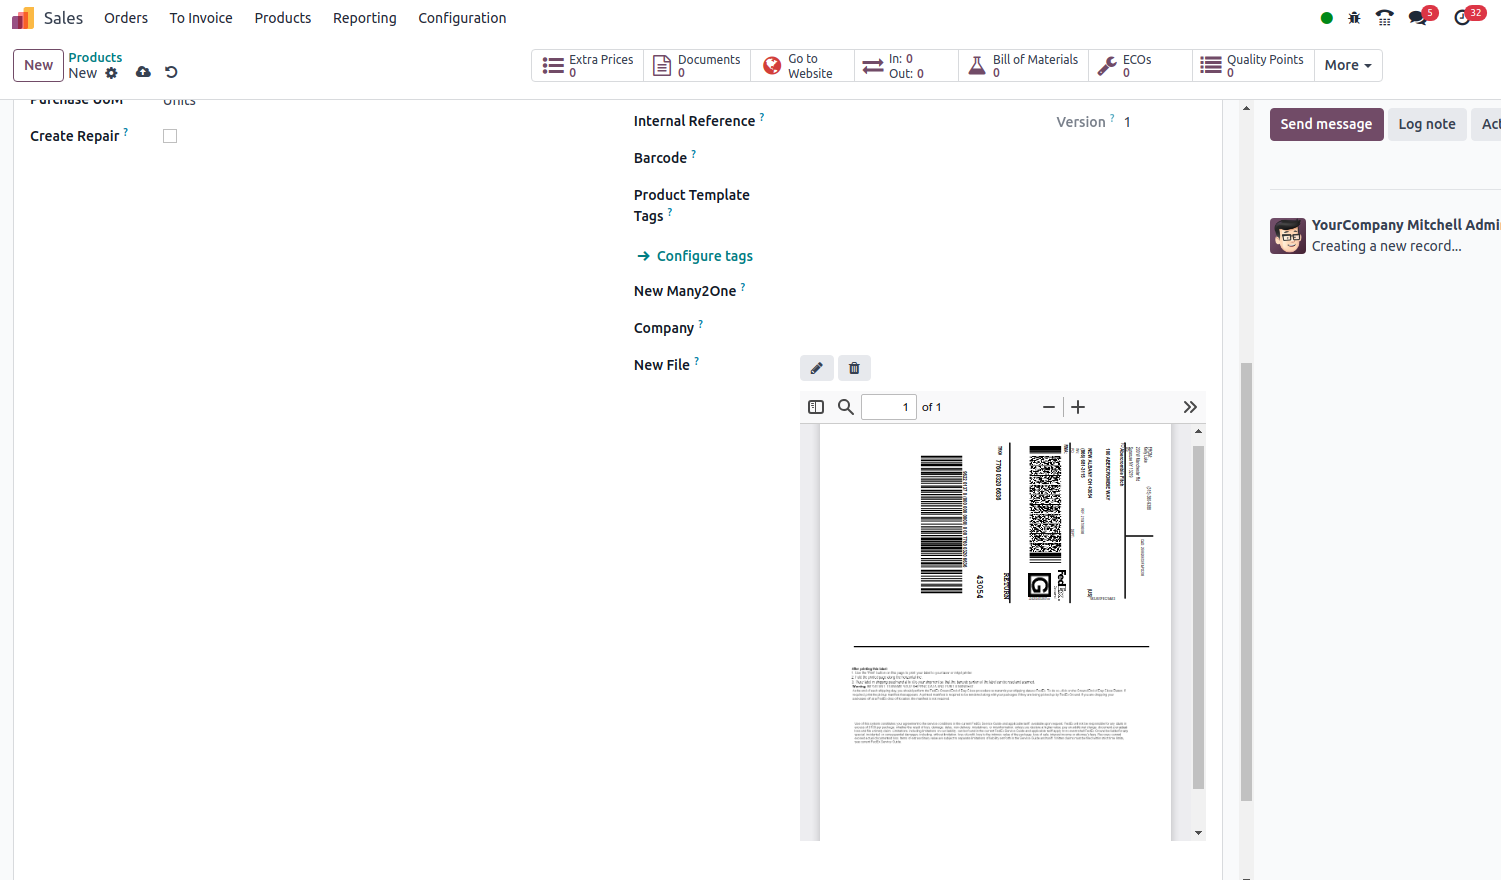Open the gear actions menu next to New

pos(111,73)
